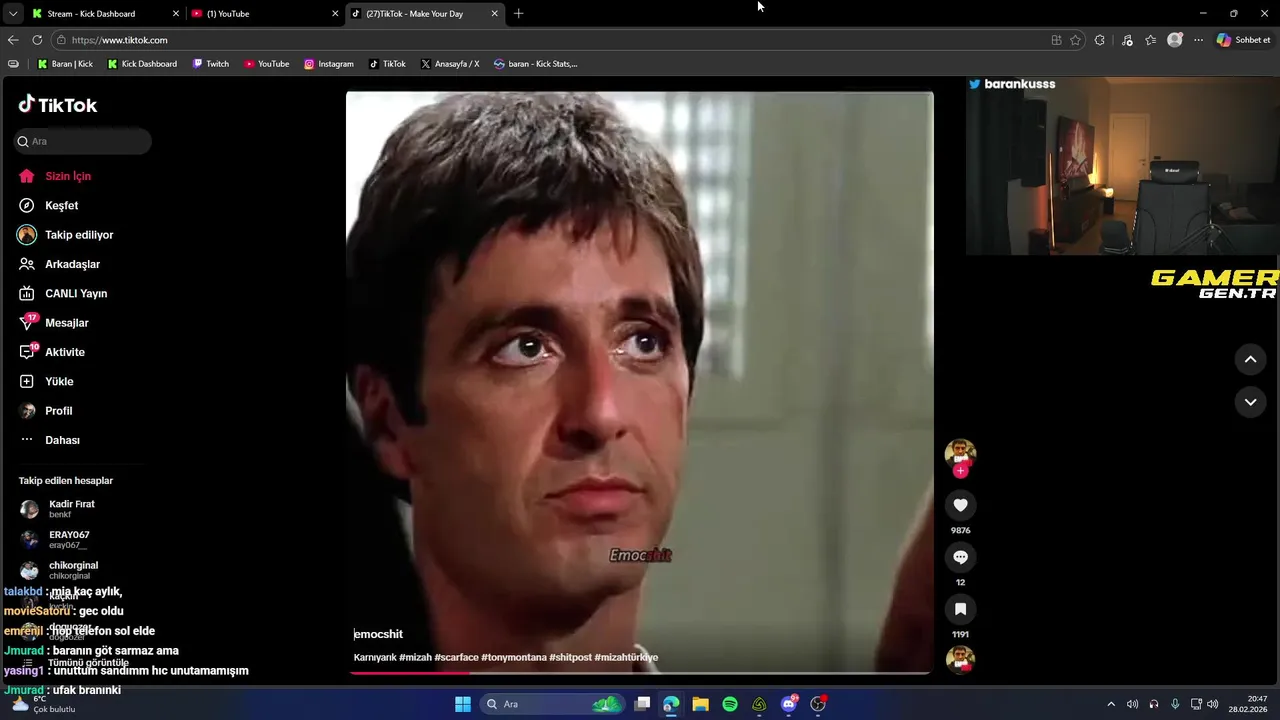This screenshot has height=720, width=1280.
Task: Click the #tonymontana hashtag
Action: click(514, 657)
